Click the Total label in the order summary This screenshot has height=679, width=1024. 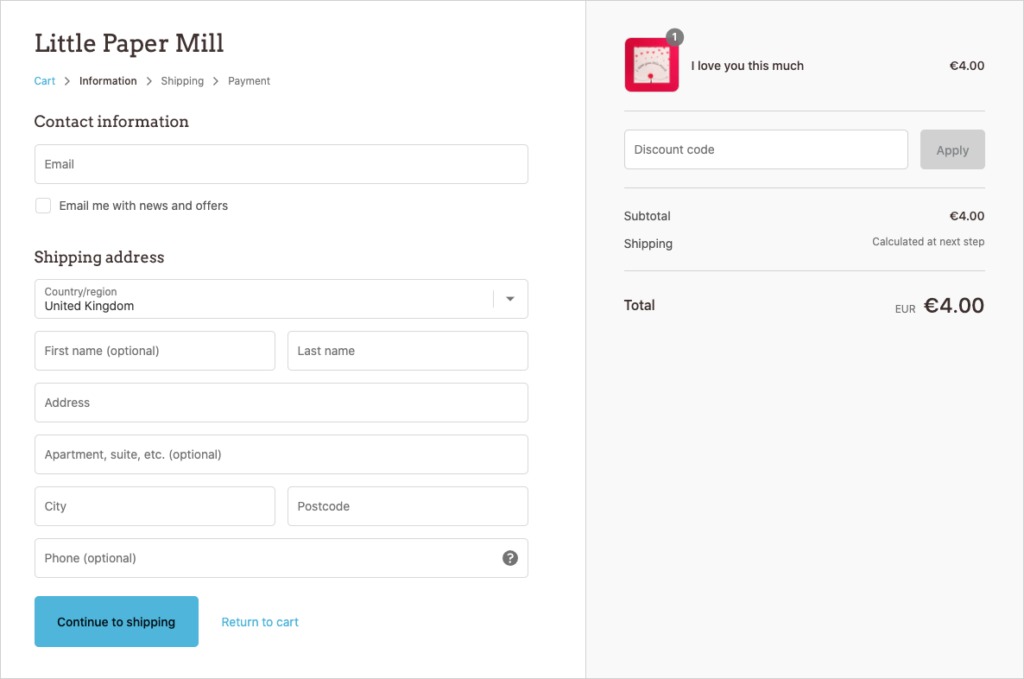[639, 305]
